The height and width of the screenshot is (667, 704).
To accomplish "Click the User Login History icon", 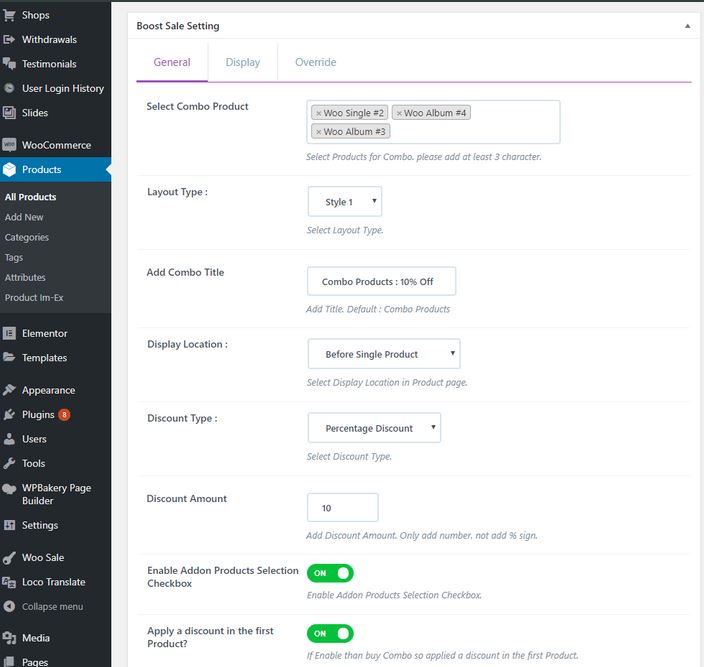I will point(9,88).
